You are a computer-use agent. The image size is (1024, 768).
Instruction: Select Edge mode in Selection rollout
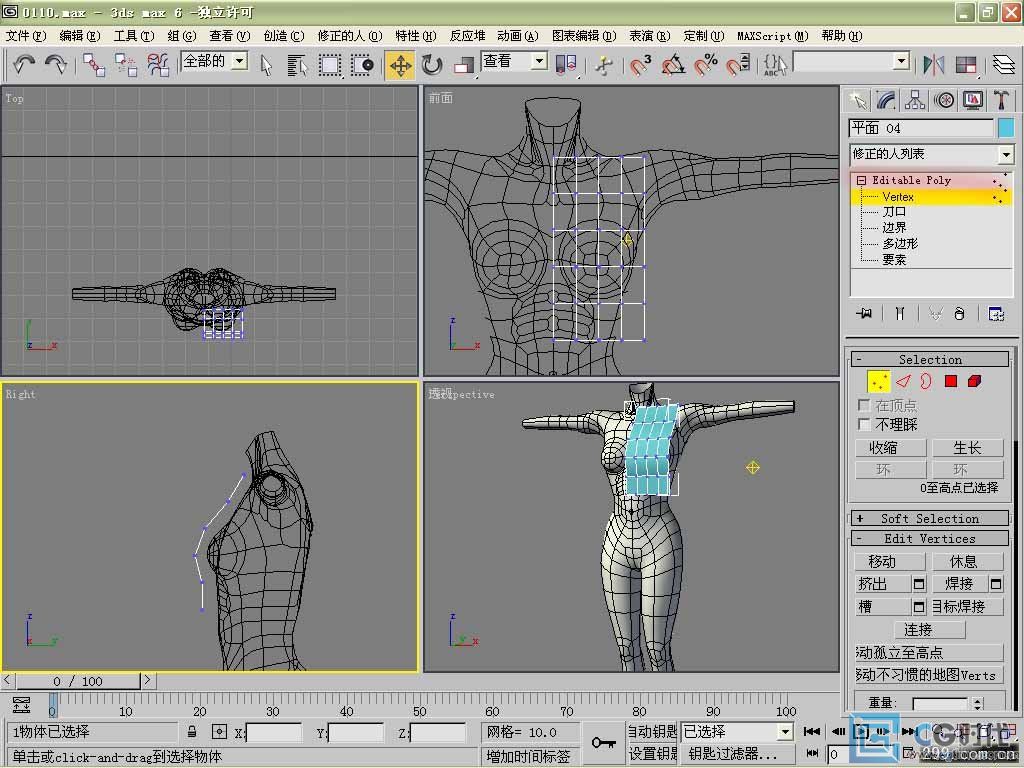[x=903, y=381]
